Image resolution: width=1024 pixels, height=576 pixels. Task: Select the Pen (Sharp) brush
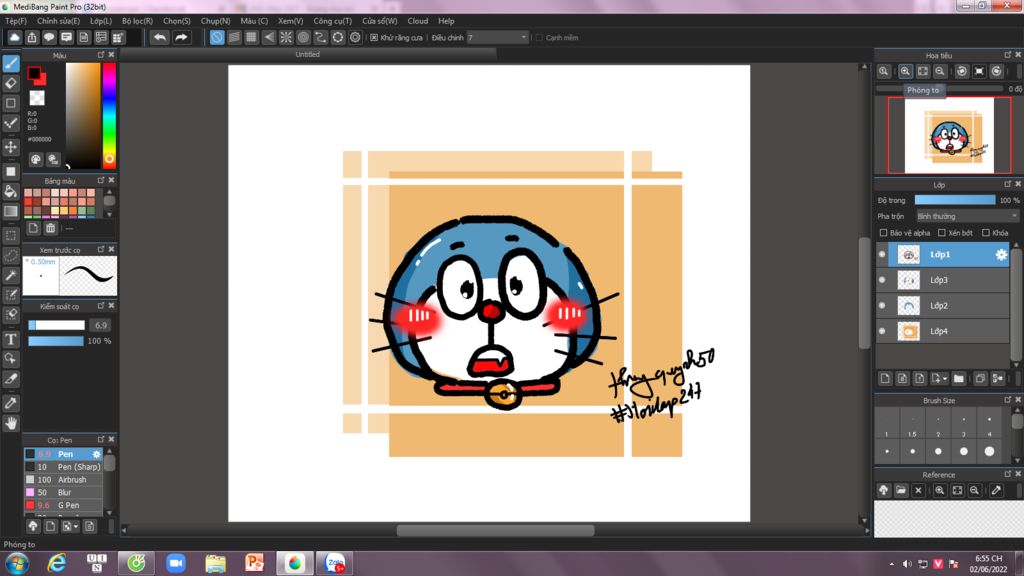(x=63, y=467)
